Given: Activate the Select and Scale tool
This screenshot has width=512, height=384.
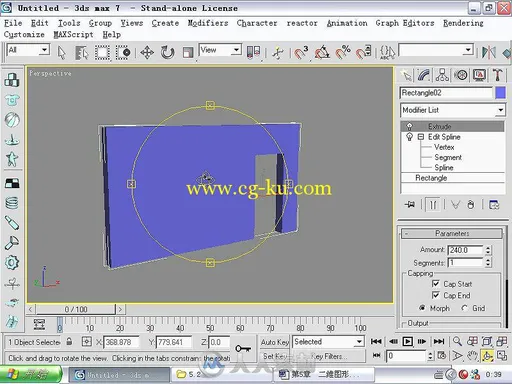Looking at the screenshot, I should click(188, 53).
